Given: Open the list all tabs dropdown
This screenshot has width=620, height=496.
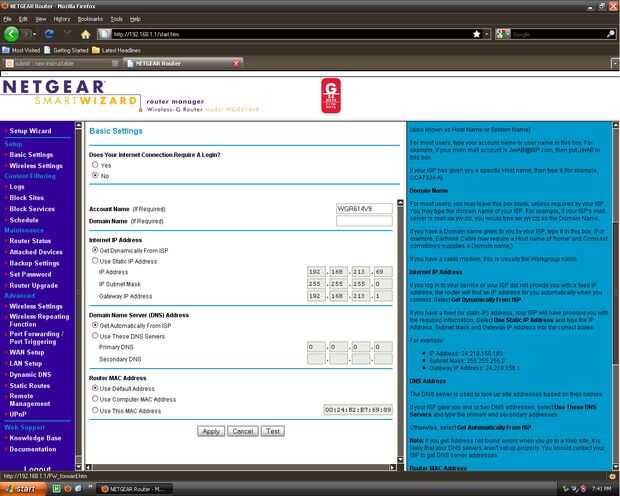Looking at the screenshot, I should coord(615,63).
